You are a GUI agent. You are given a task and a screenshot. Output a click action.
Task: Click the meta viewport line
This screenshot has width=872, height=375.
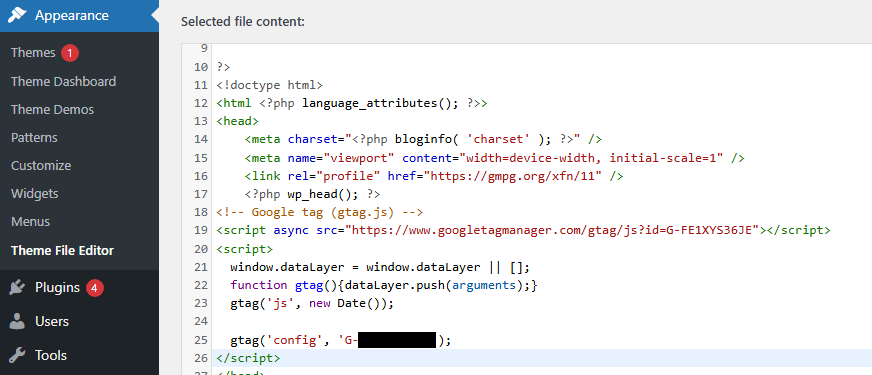coord(494,158)
